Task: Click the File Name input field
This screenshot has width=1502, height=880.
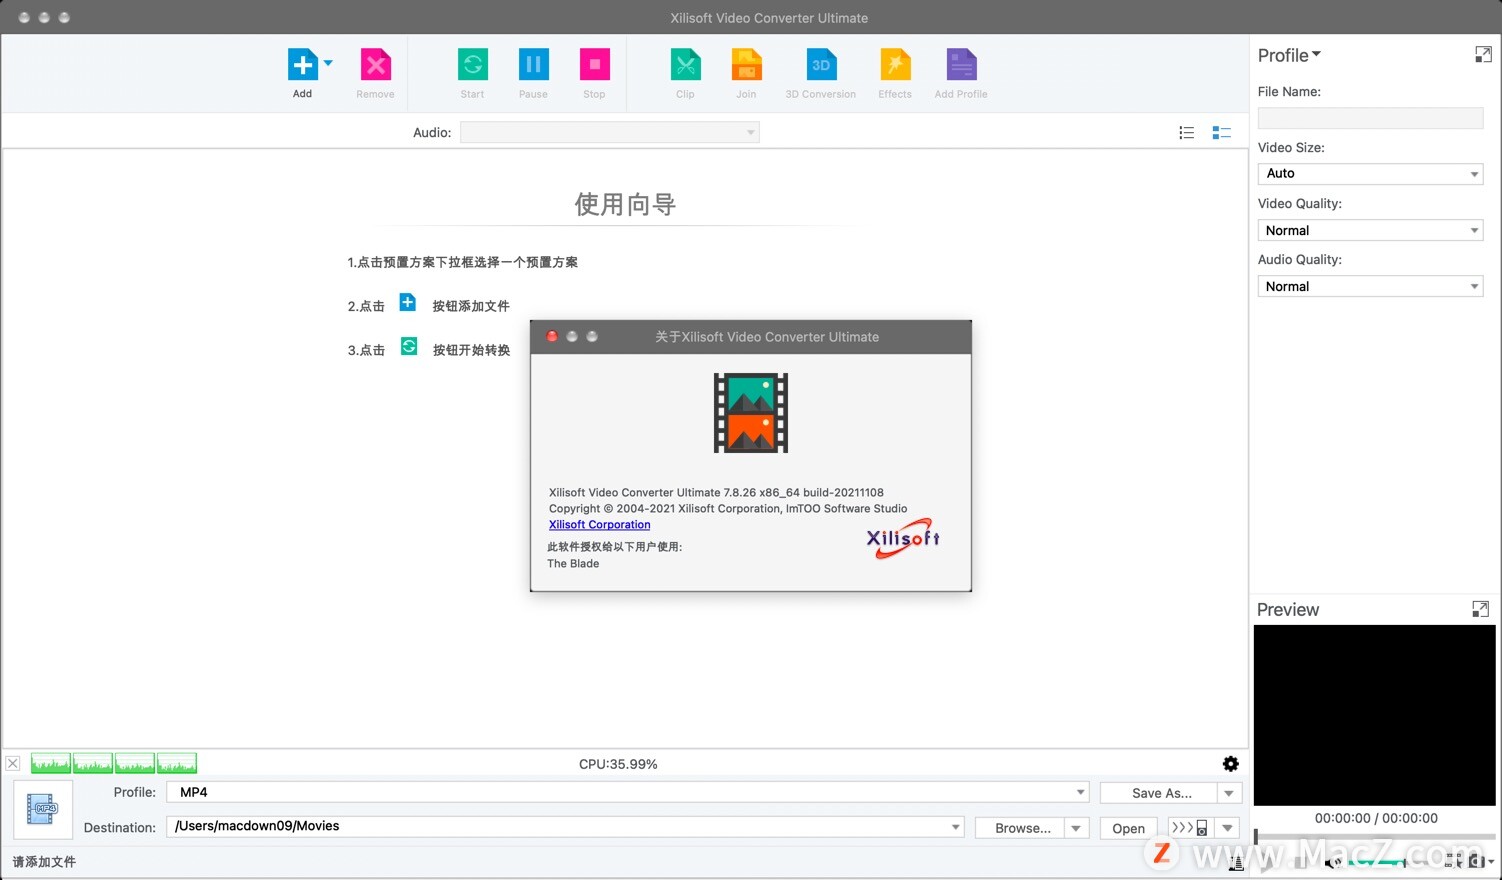Action: (1370, 118)
